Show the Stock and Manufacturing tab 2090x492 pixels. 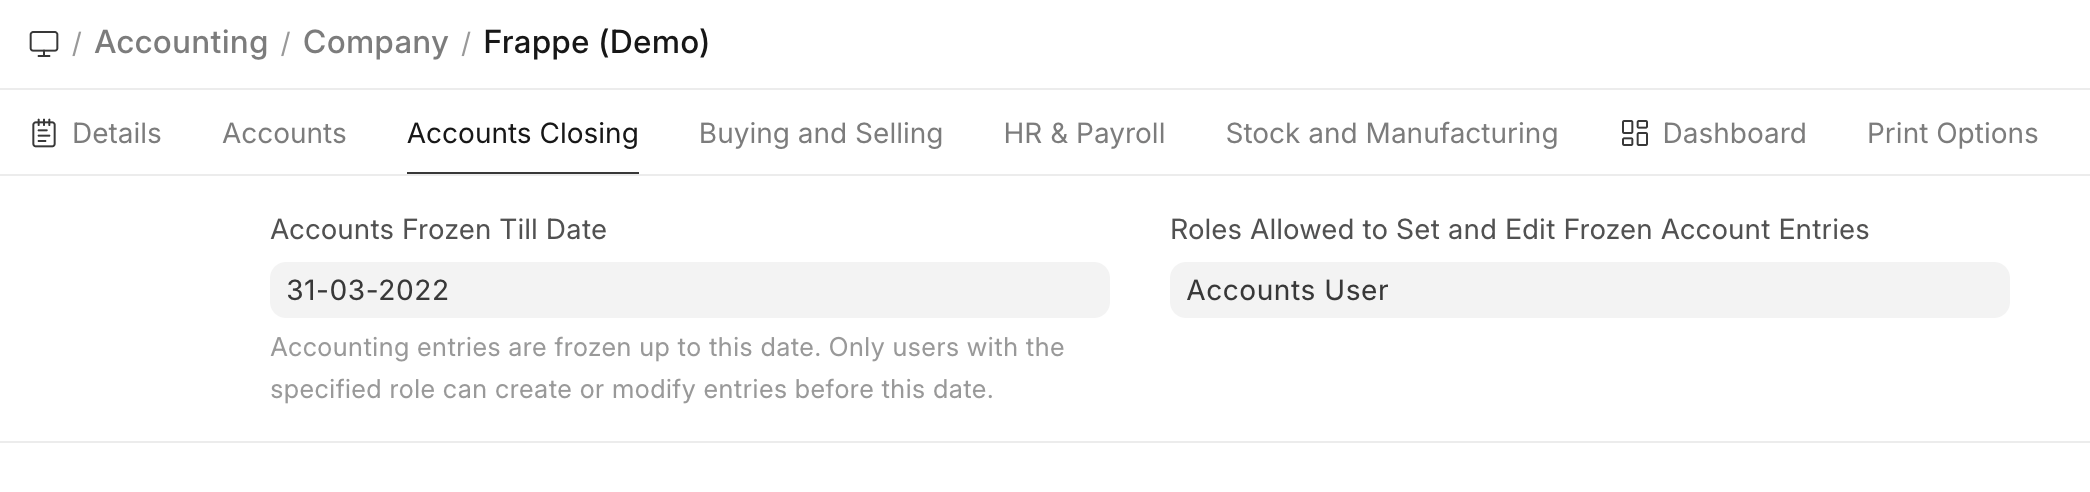point(1391,134)
